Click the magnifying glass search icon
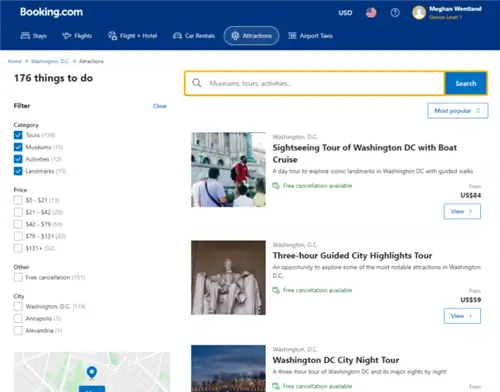 (197, 83)
